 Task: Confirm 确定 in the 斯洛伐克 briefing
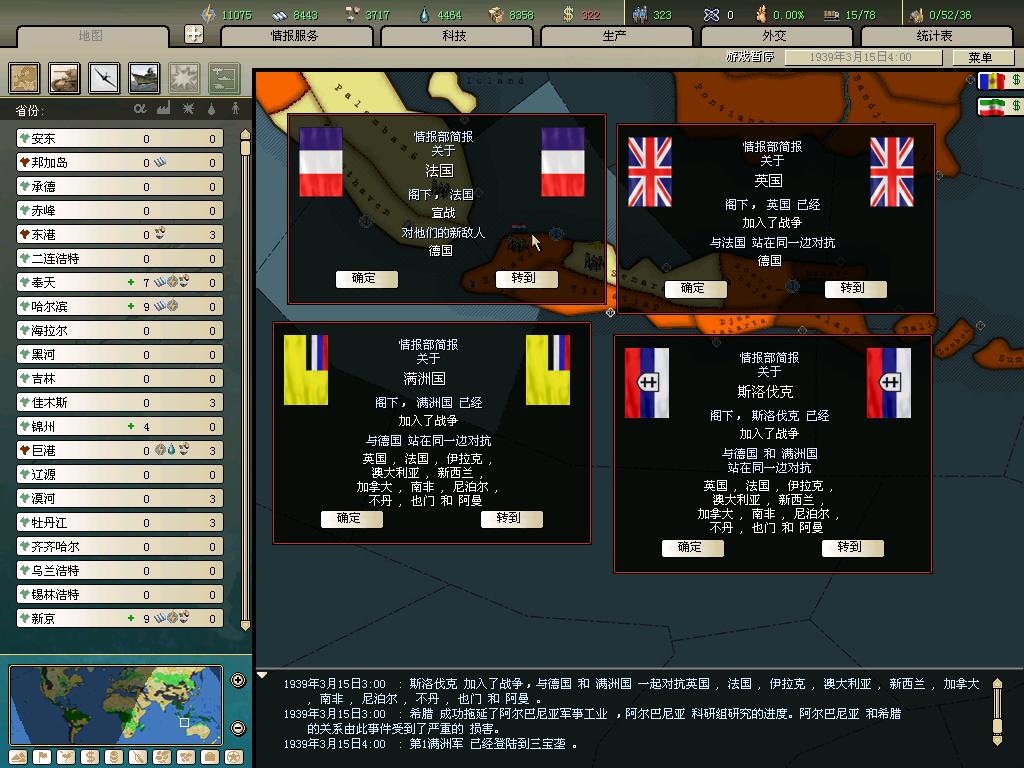pos(692,548)
